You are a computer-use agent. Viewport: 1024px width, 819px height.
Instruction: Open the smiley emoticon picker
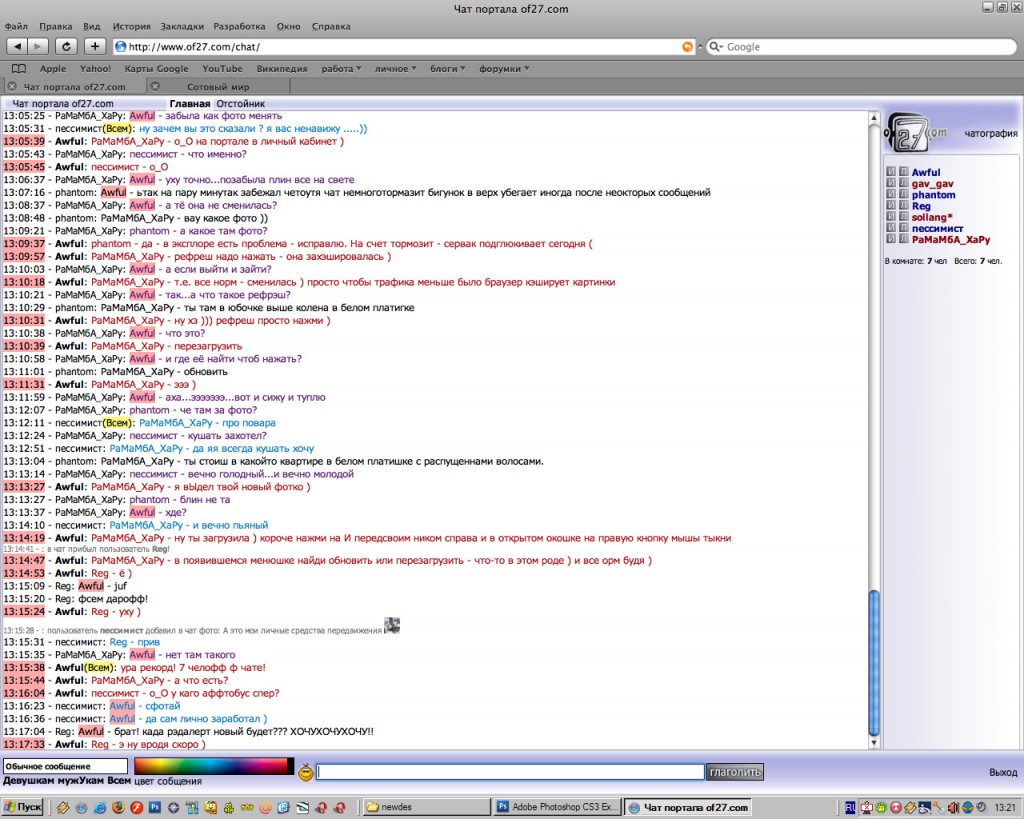pos(305,772)
